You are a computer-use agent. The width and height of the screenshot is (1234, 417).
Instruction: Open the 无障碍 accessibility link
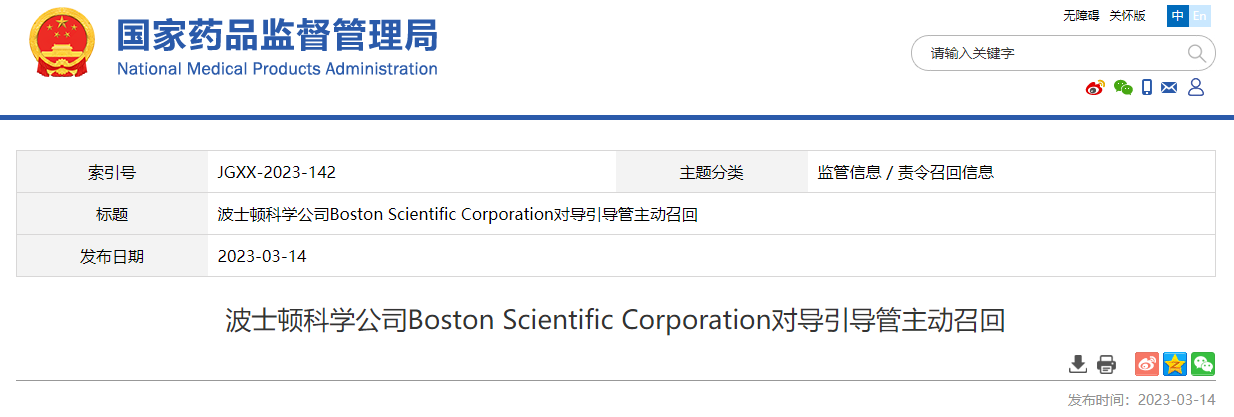pyautogui.click(x=1081, y=16)
